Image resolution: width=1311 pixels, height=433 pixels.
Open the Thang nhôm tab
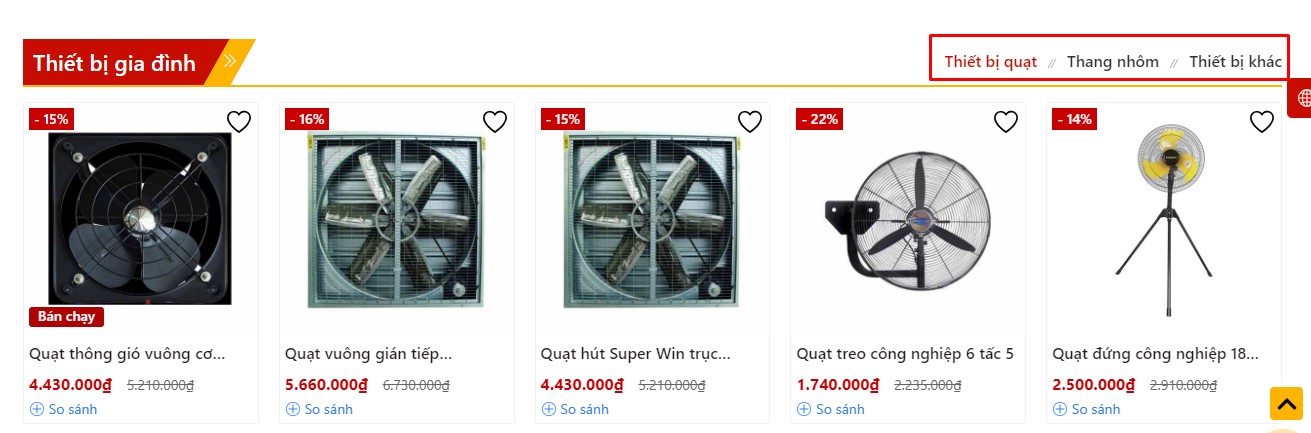1112,62
